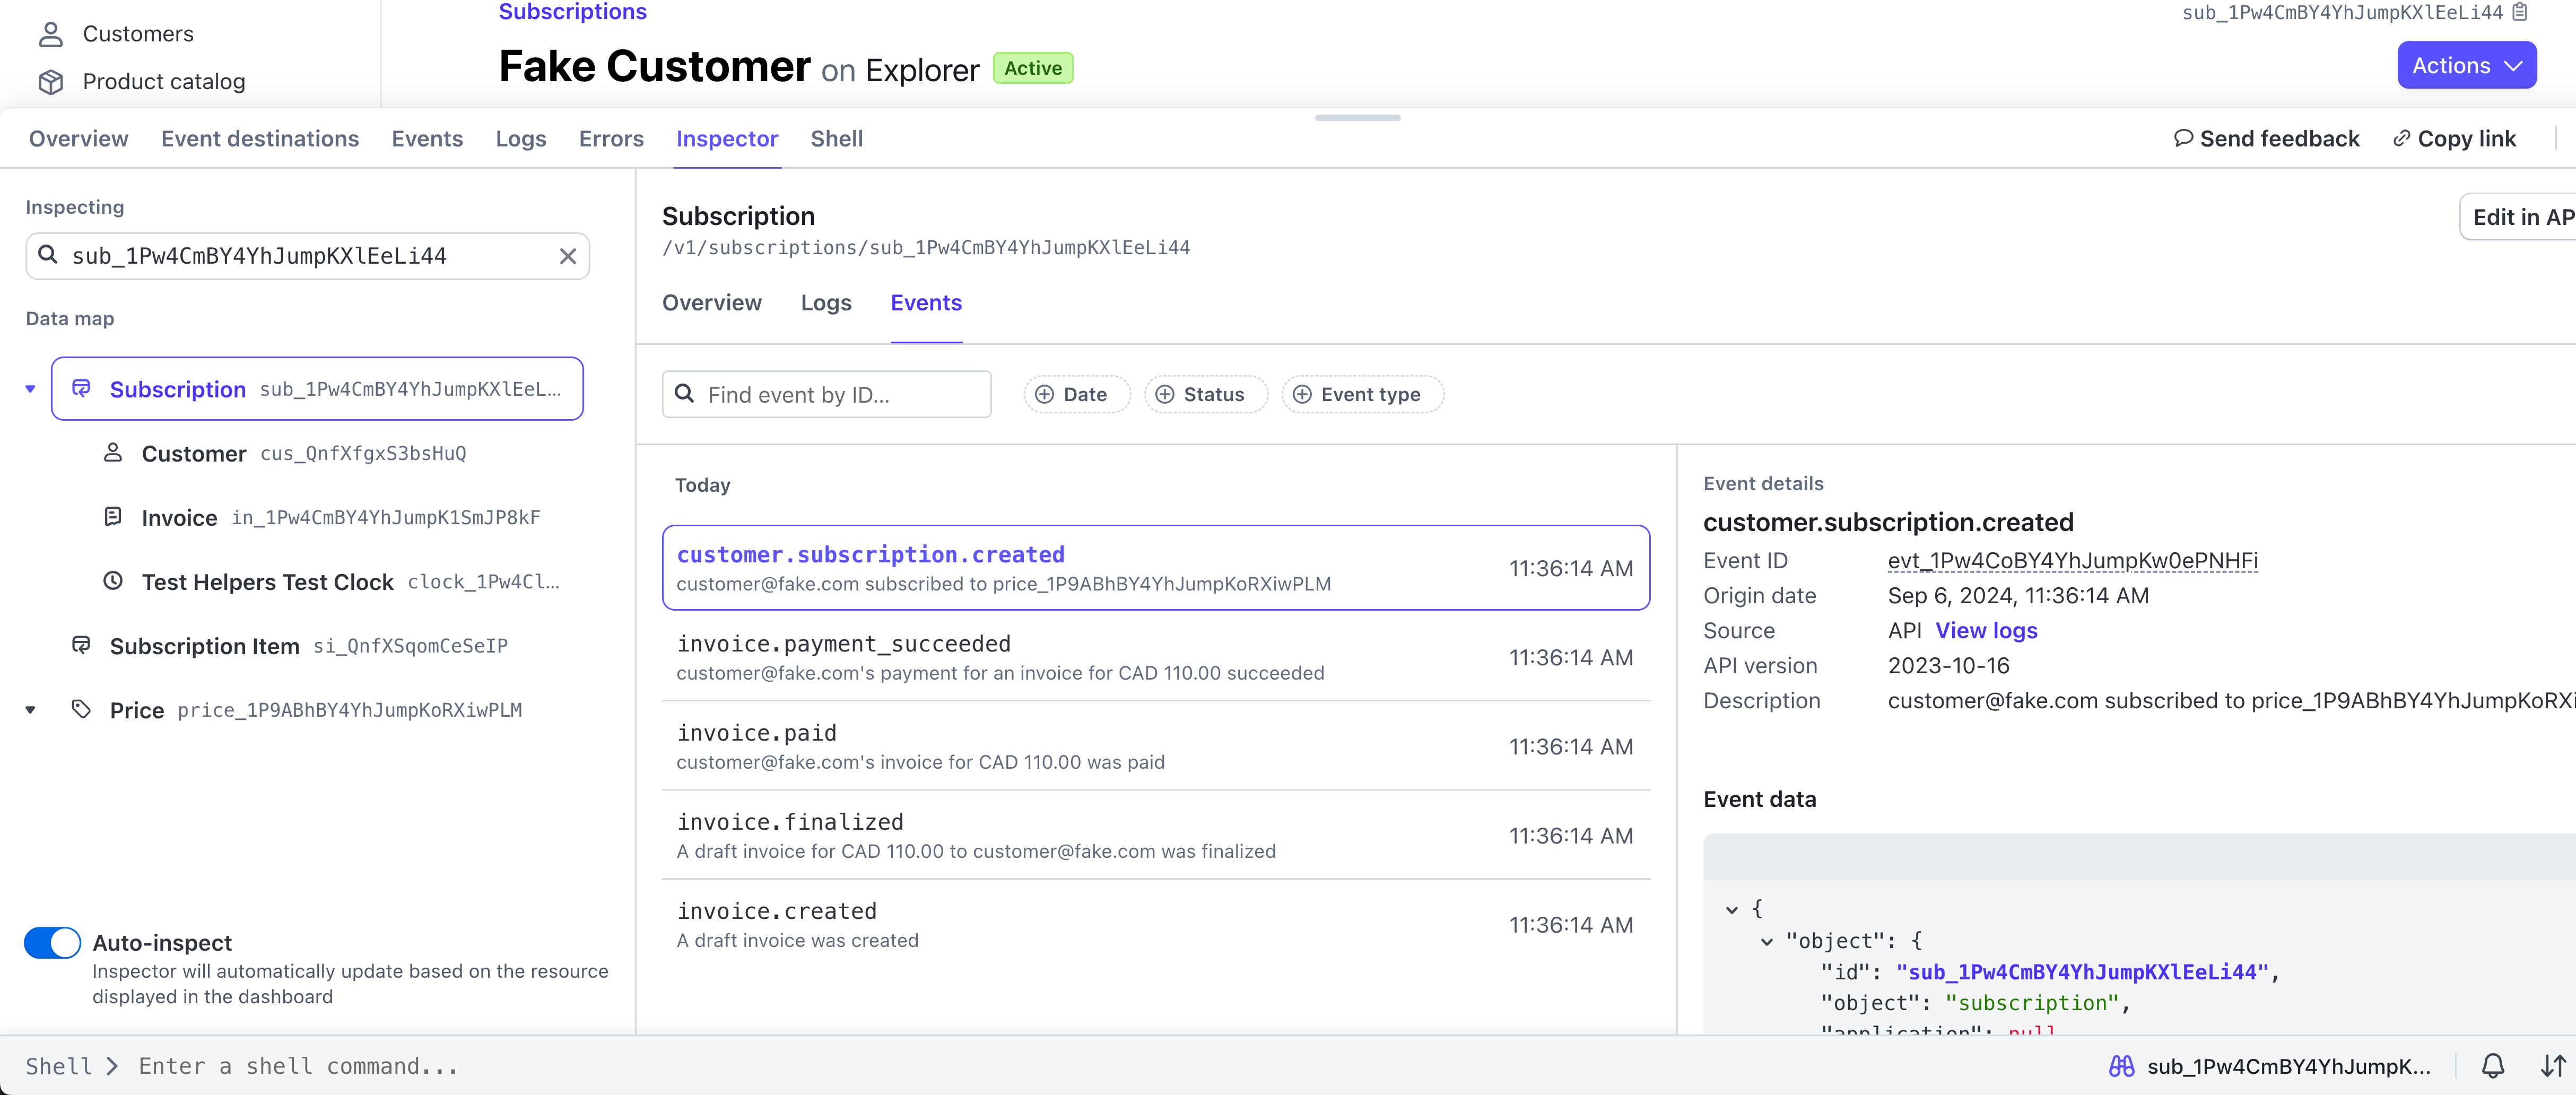Collapse the Subscription tree node

click(30, 389)
